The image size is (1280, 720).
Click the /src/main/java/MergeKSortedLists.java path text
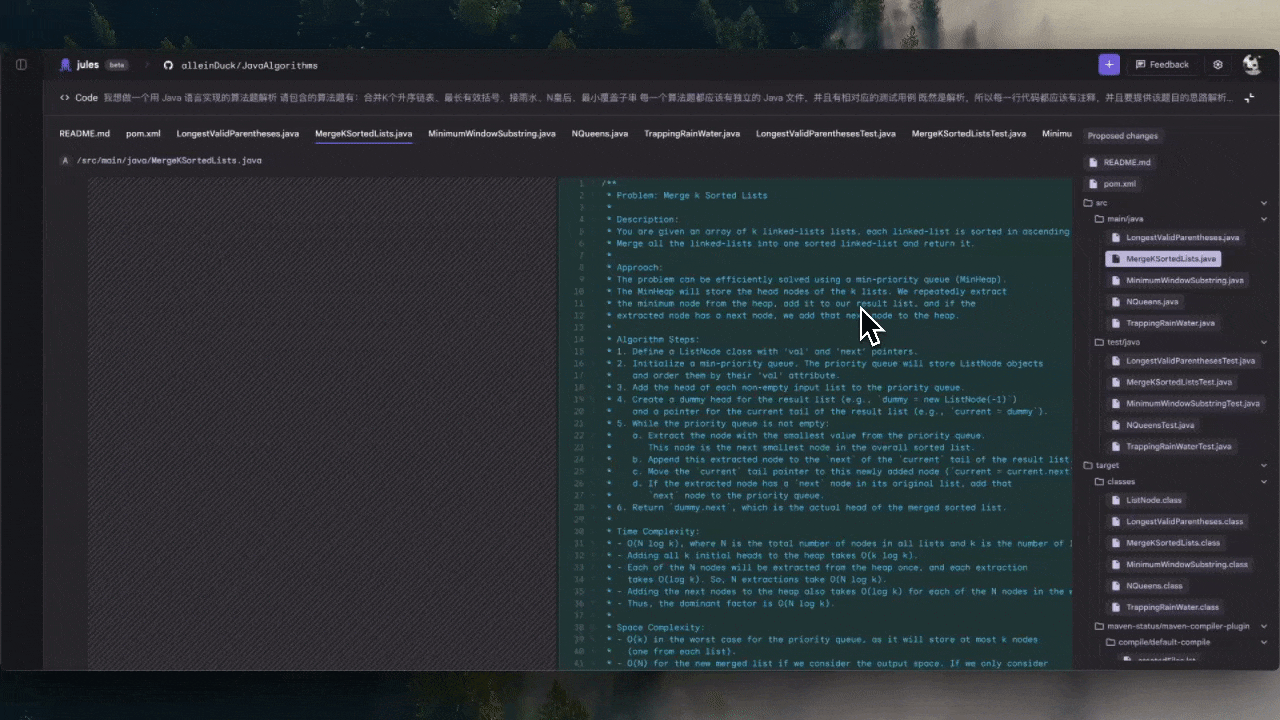click(x=169, y=160)
